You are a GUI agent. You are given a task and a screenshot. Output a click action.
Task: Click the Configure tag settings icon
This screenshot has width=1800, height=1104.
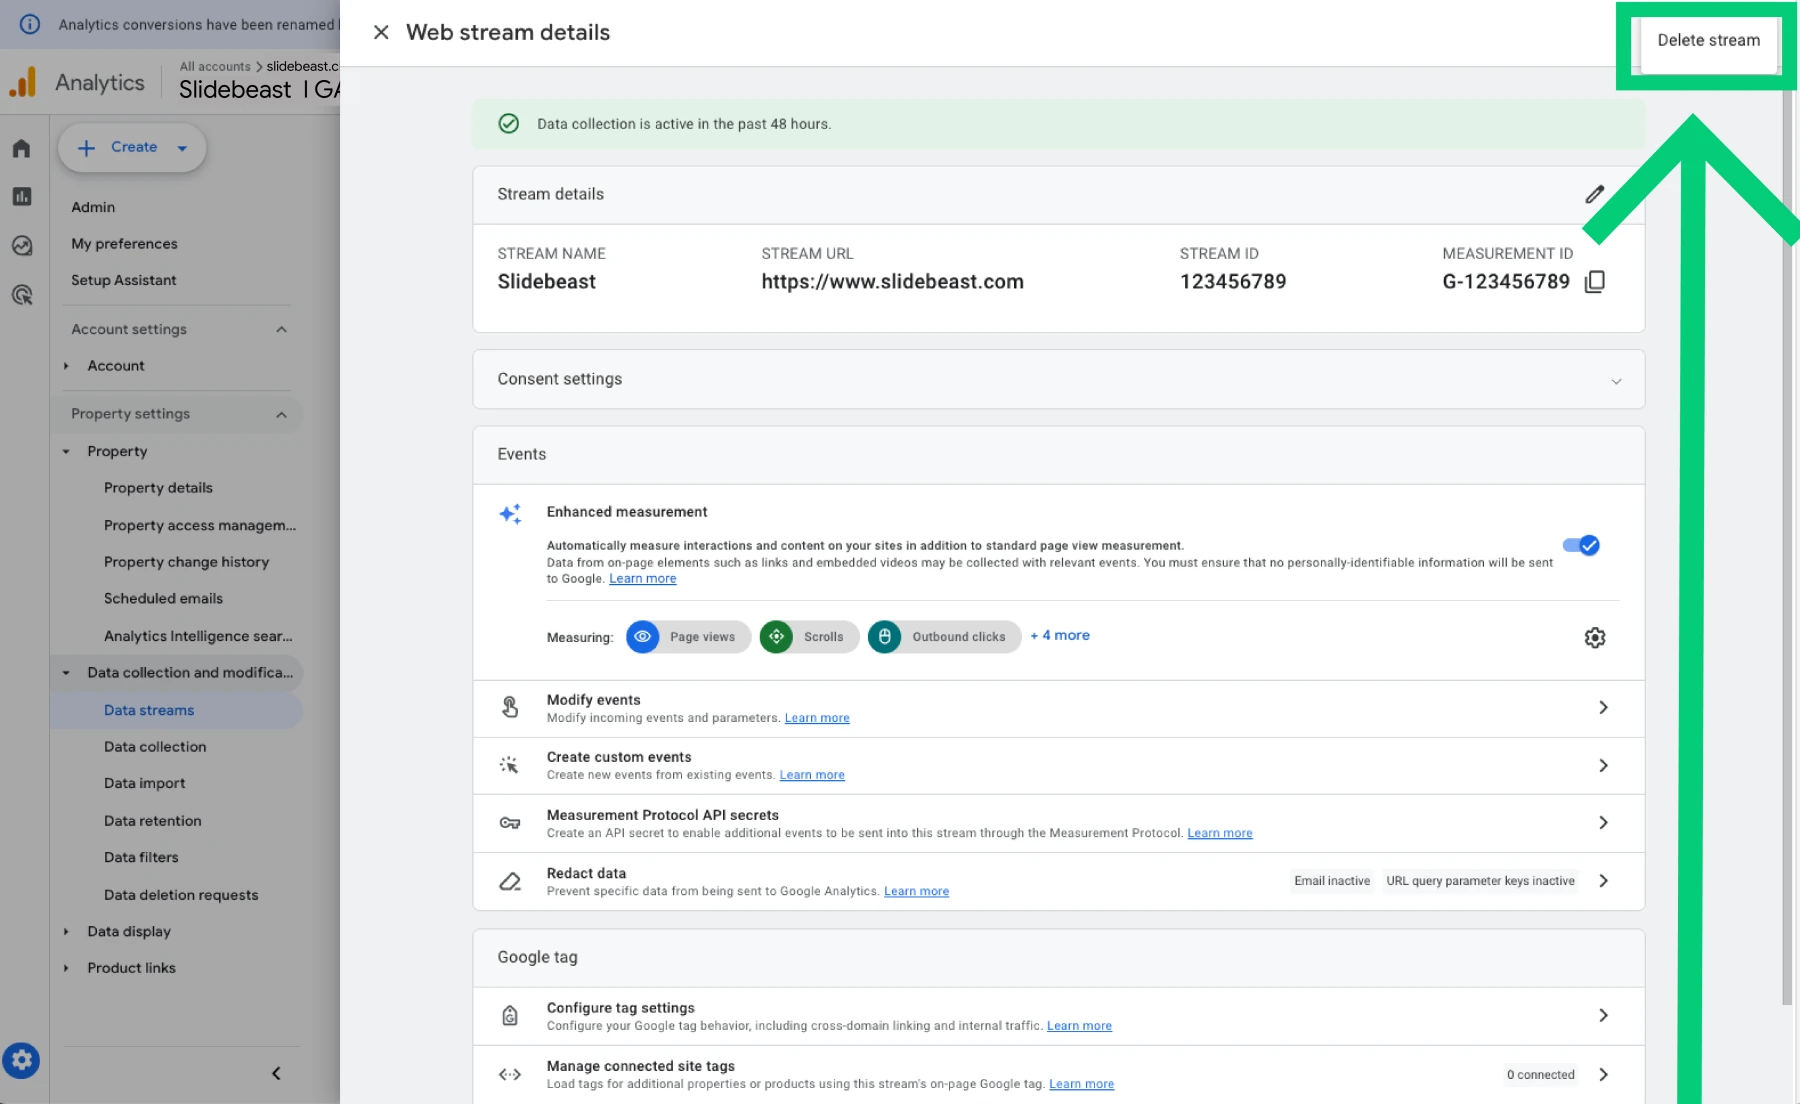(x=510, y=1016)
